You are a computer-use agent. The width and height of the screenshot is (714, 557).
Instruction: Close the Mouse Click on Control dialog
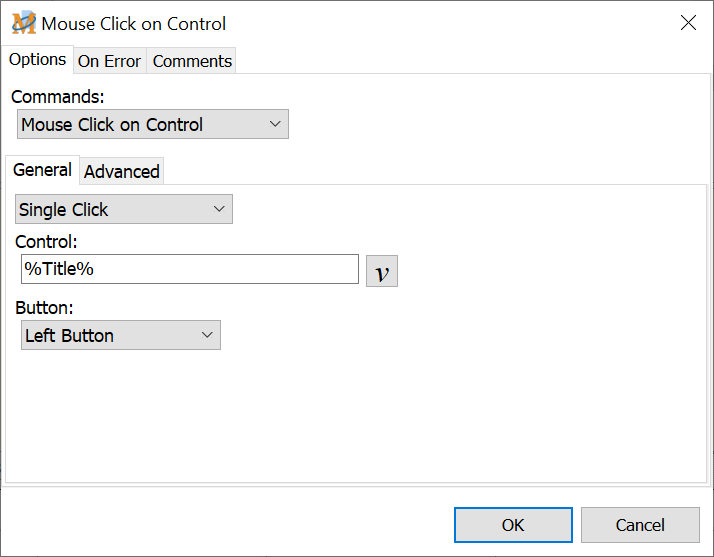[x=688, y=23]
